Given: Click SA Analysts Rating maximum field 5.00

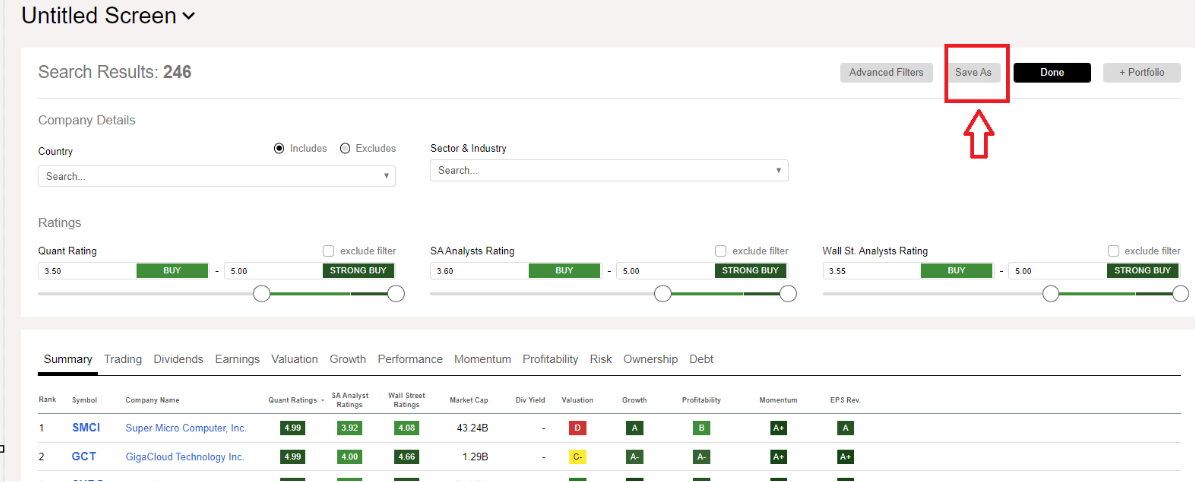Looking at the screenshot, I should coord(665,271).
